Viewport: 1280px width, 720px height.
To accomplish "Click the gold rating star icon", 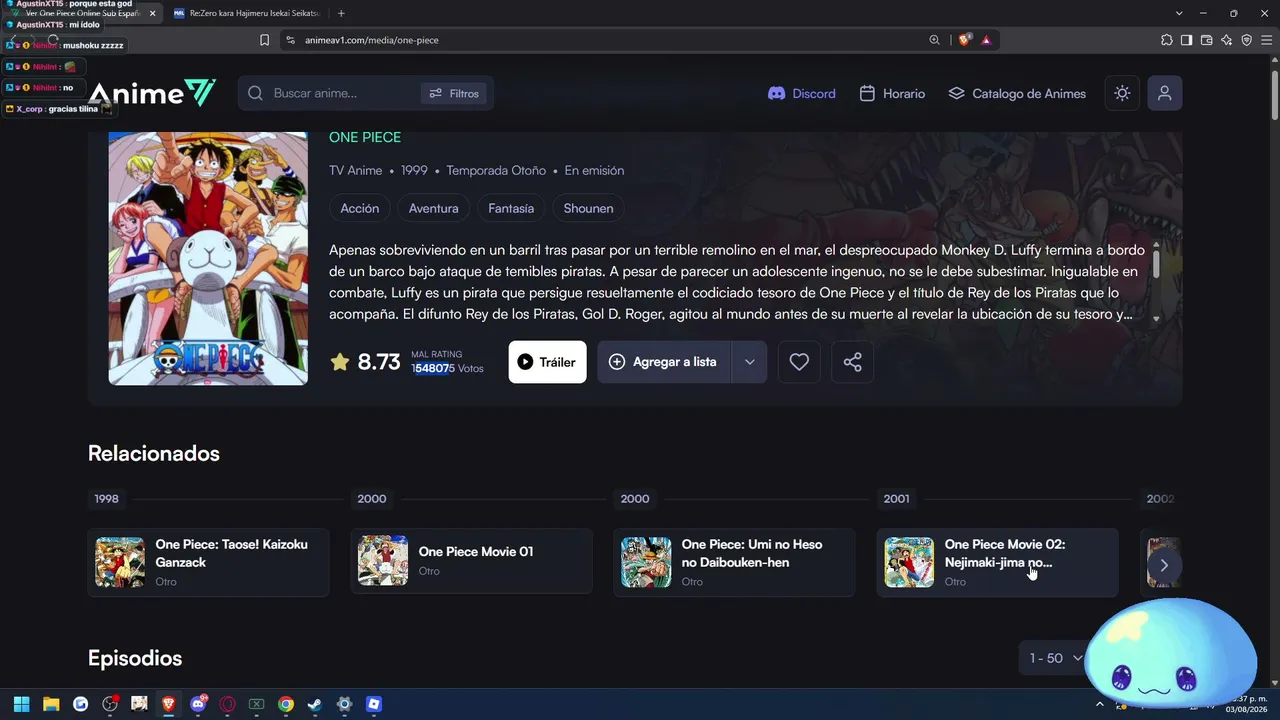I will pos(340,362).
